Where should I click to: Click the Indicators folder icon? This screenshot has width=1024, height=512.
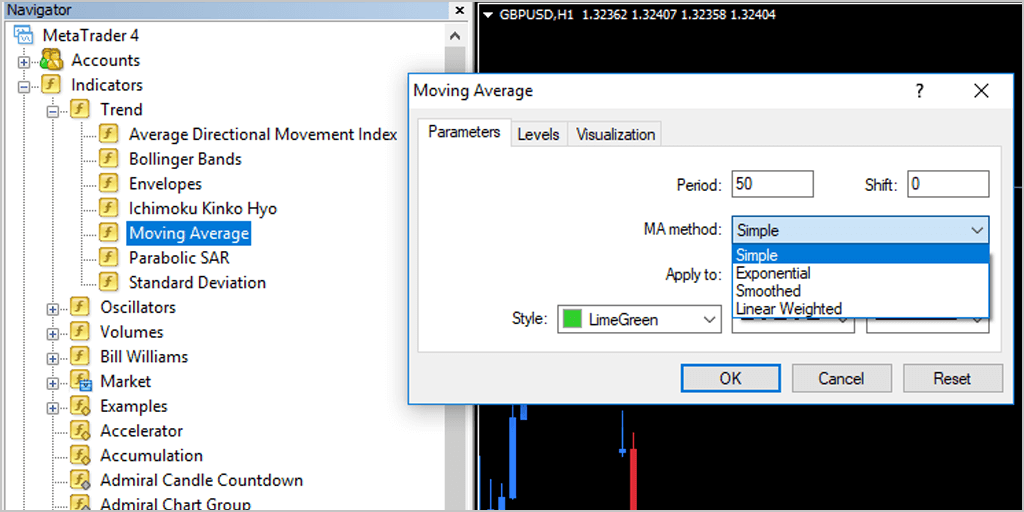[51, 85]
